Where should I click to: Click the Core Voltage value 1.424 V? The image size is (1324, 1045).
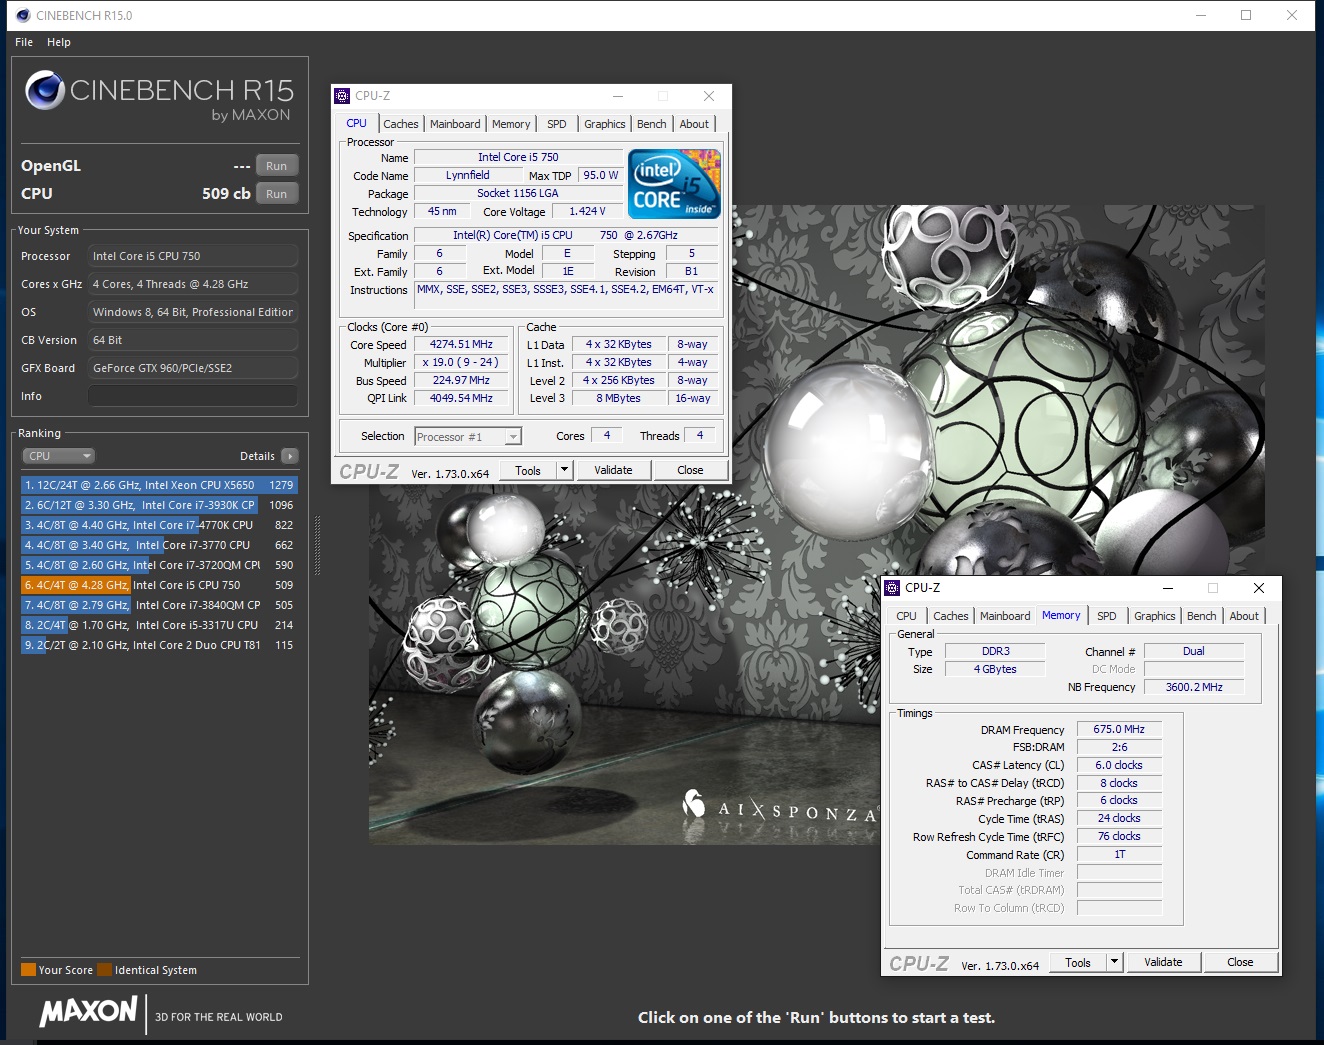tap(587, 211)
